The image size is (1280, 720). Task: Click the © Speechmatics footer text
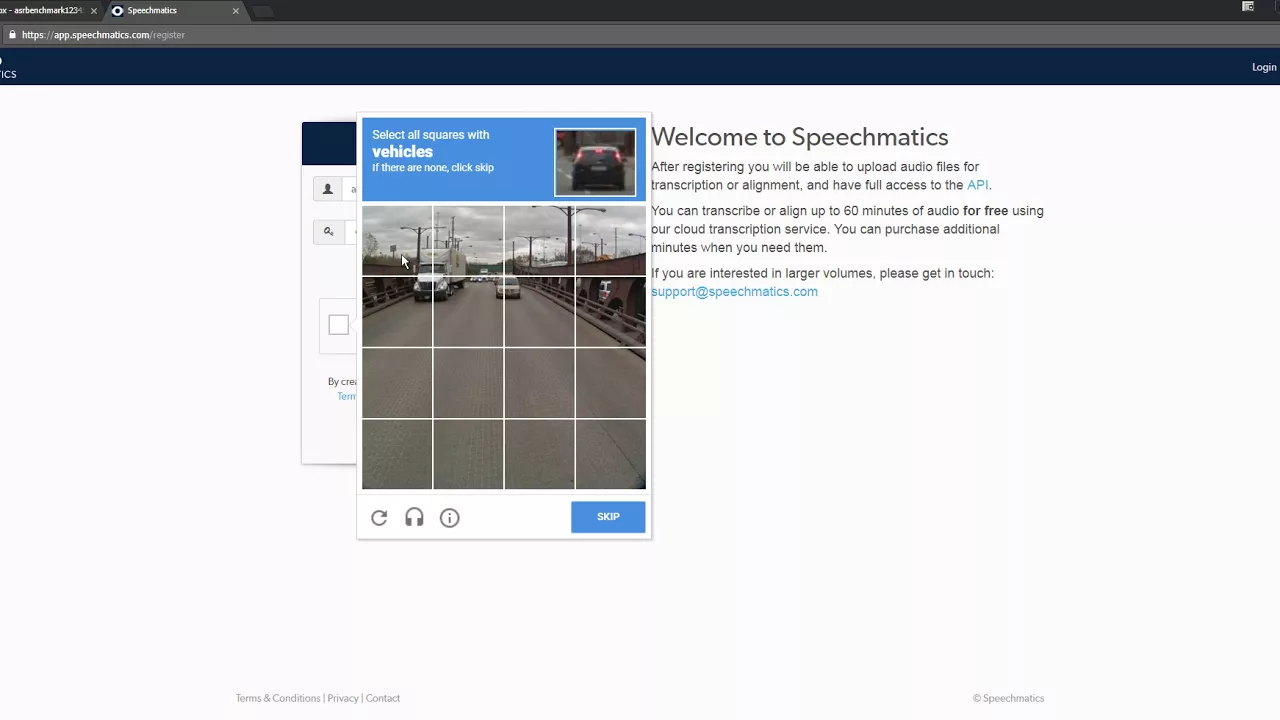1008,698
